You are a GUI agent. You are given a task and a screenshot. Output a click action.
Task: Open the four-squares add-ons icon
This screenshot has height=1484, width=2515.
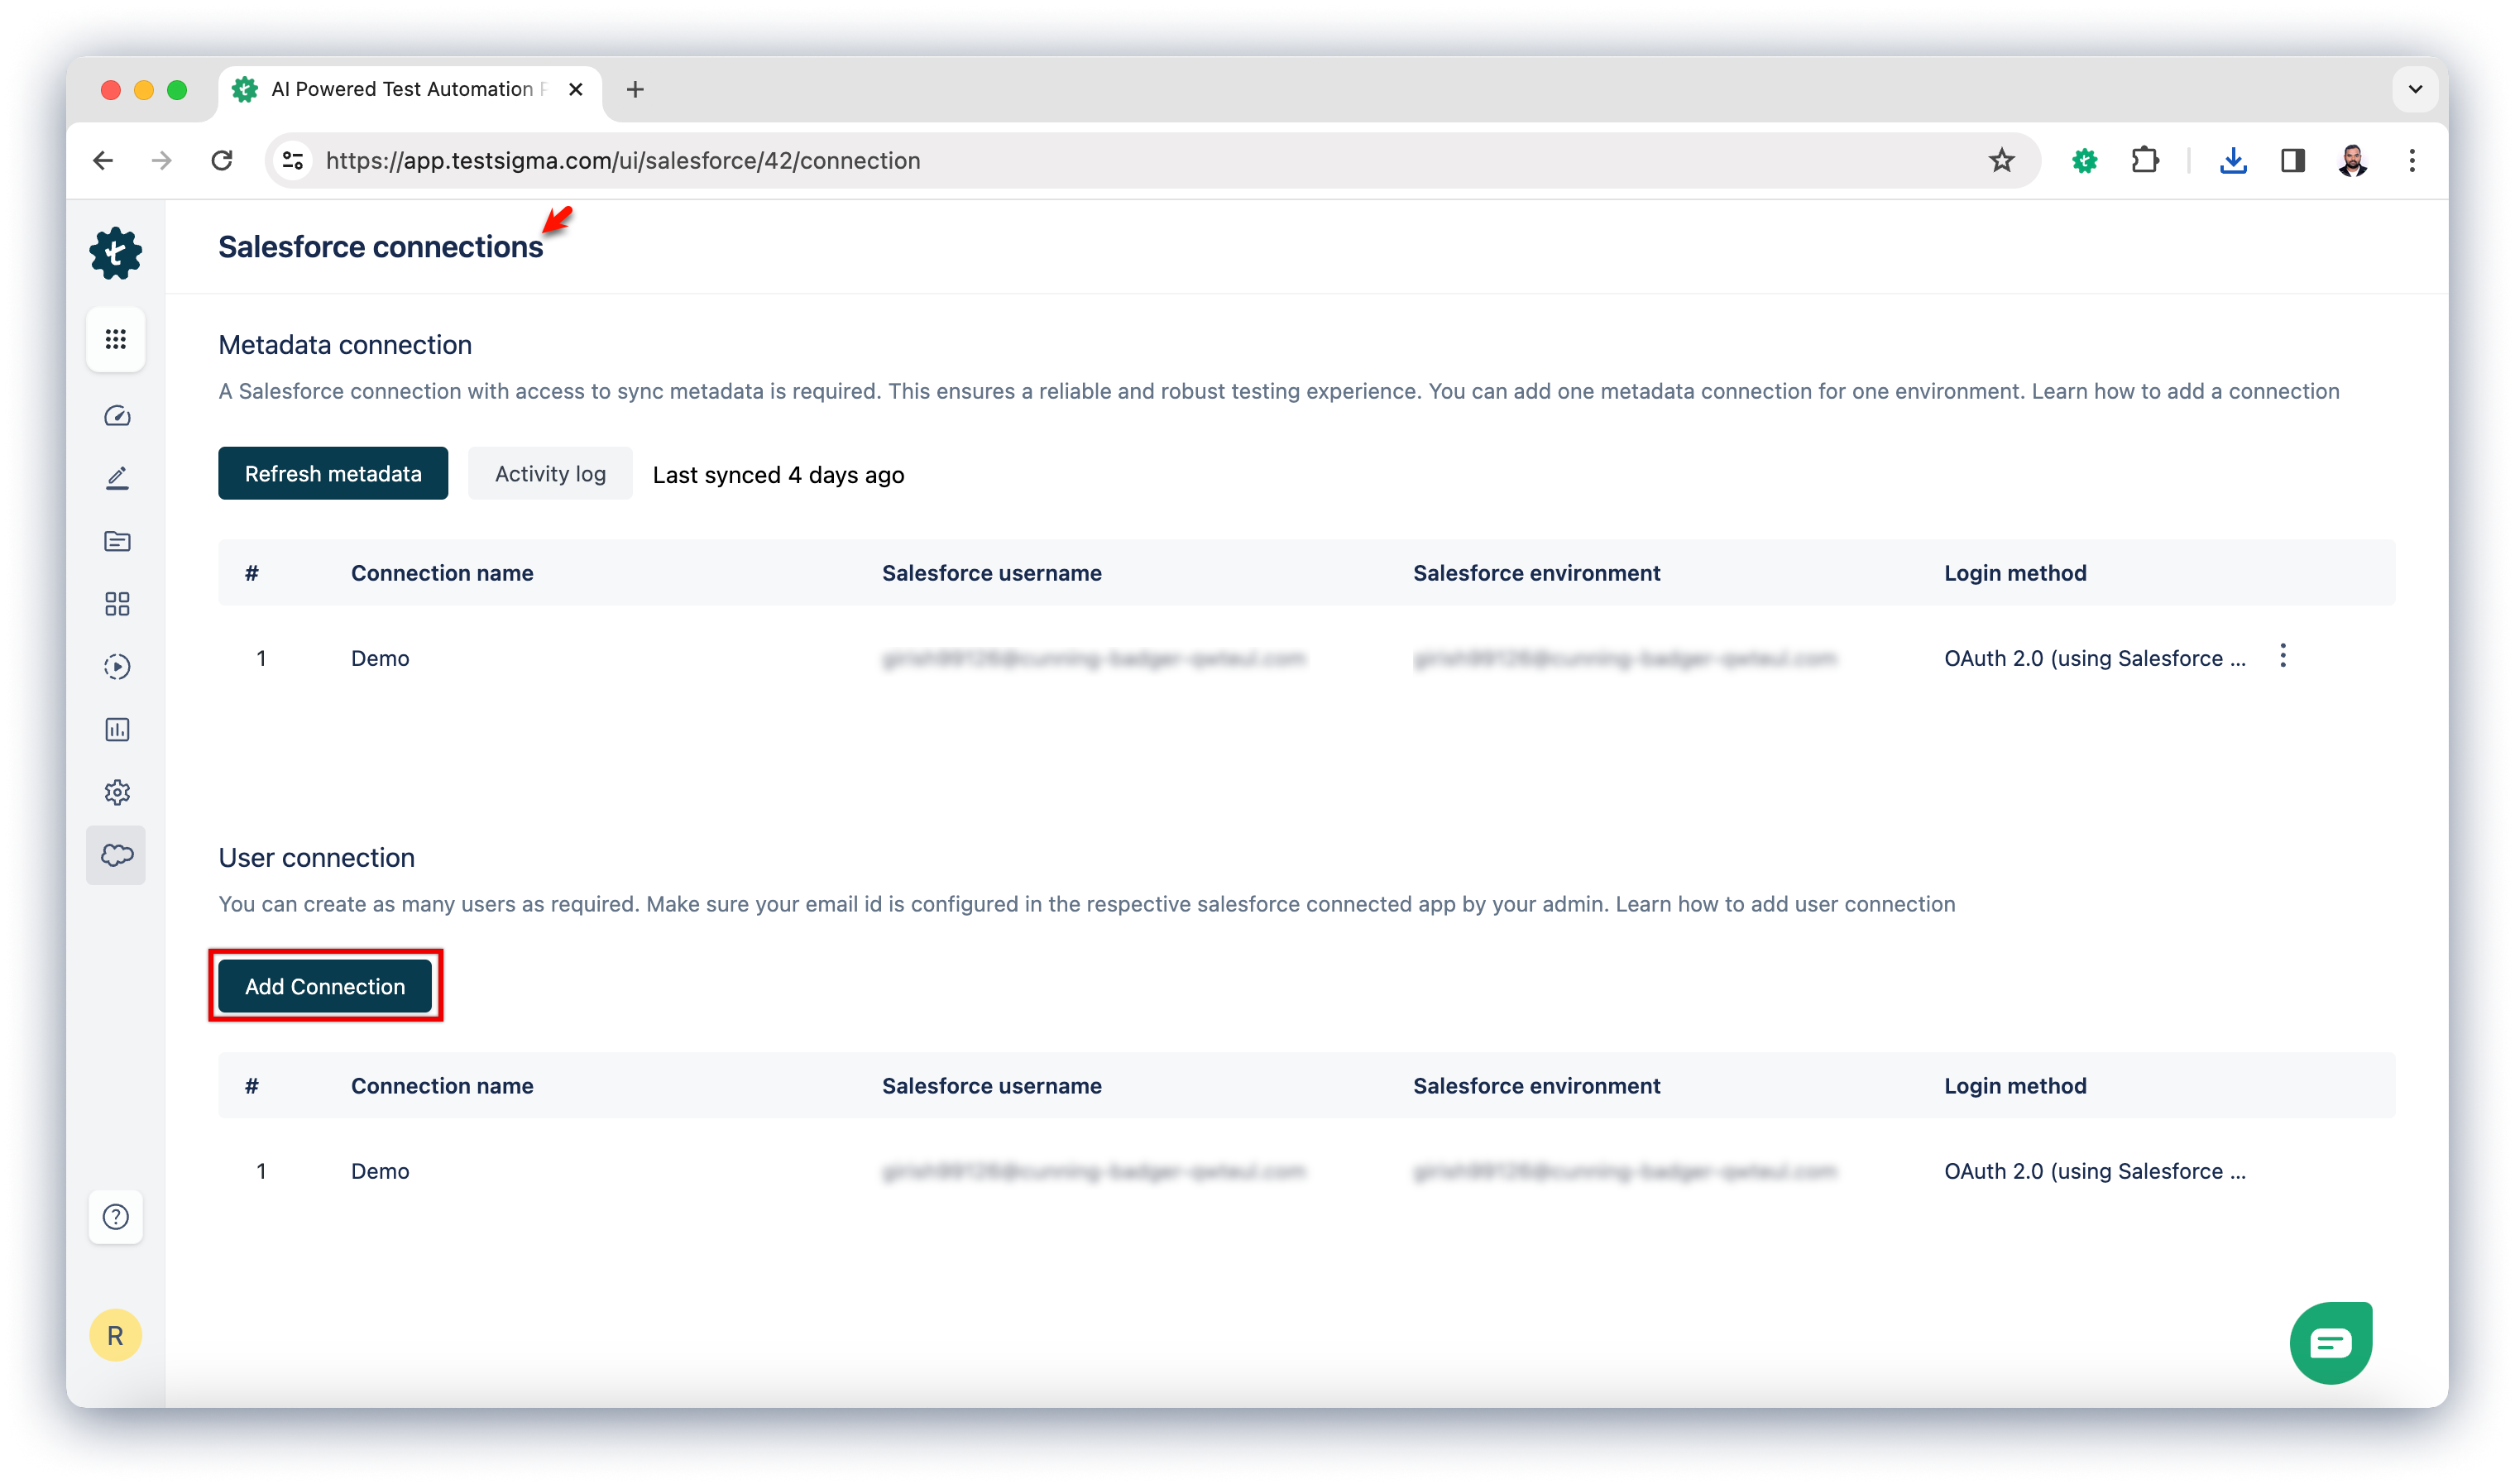point(117,604)
